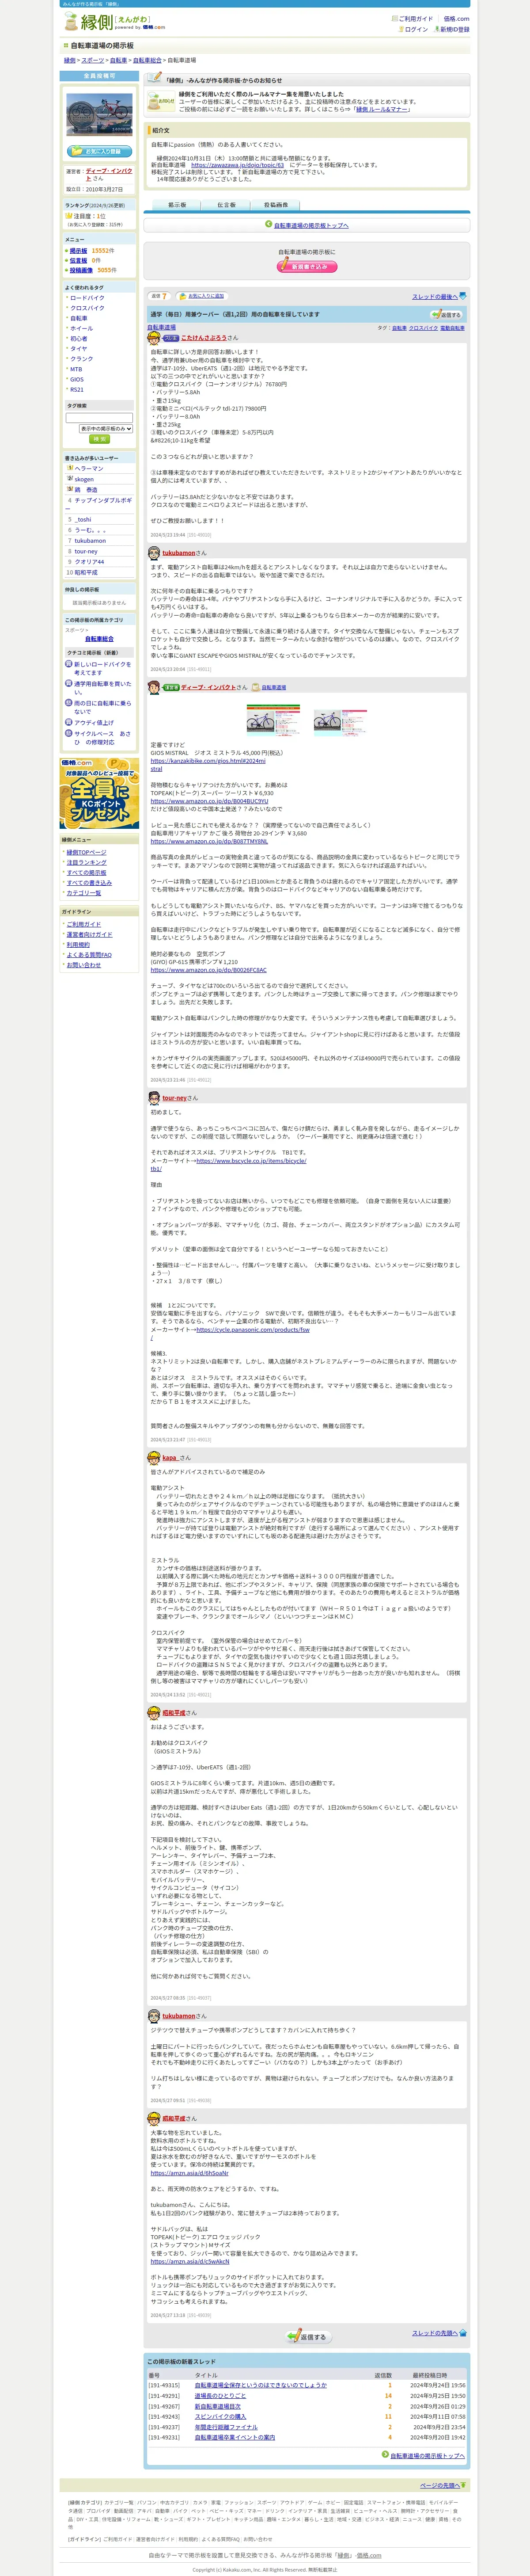
Task: Open thread 年間走行距離ファイナル
Action: 226,2427
